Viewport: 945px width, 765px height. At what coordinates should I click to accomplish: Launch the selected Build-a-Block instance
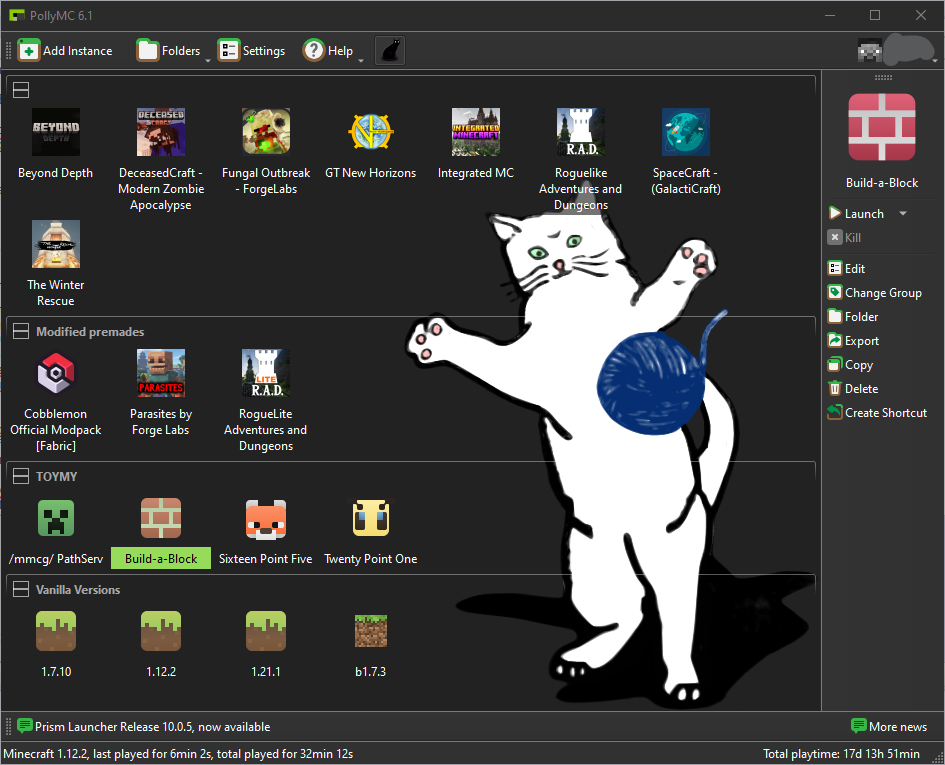856,213
